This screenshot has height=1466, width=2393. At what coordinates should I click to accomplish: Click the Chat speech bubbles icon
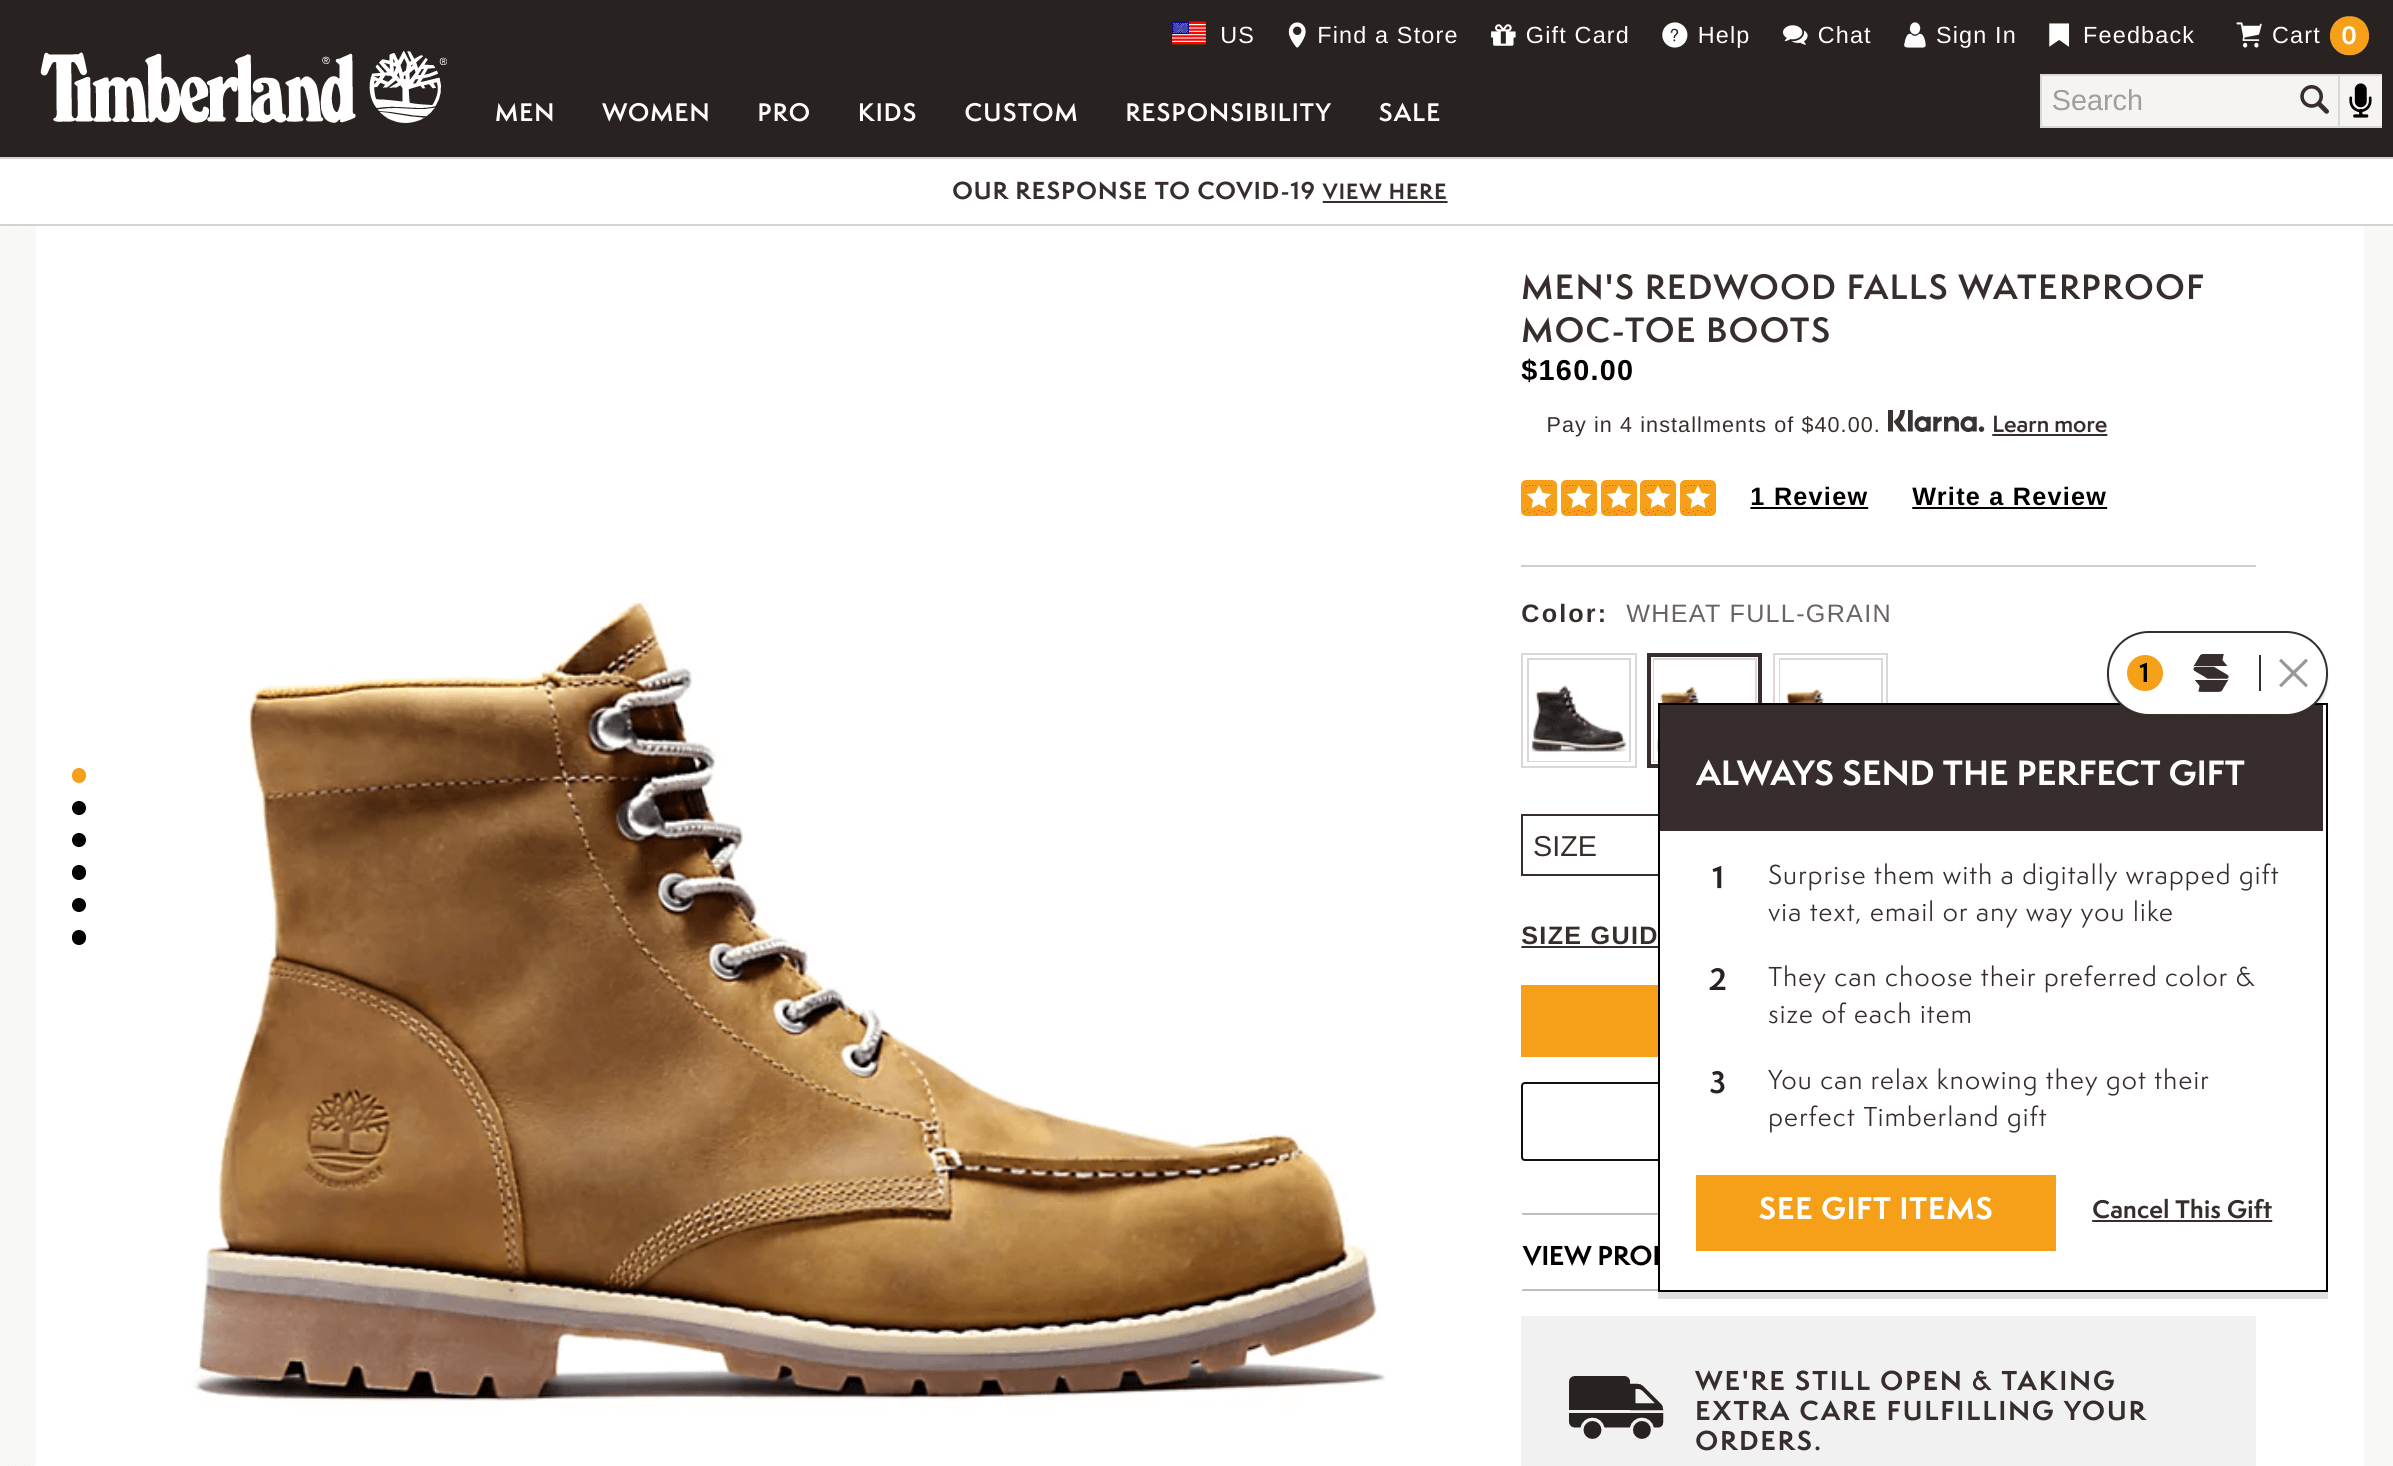[x=1795, y=36]
